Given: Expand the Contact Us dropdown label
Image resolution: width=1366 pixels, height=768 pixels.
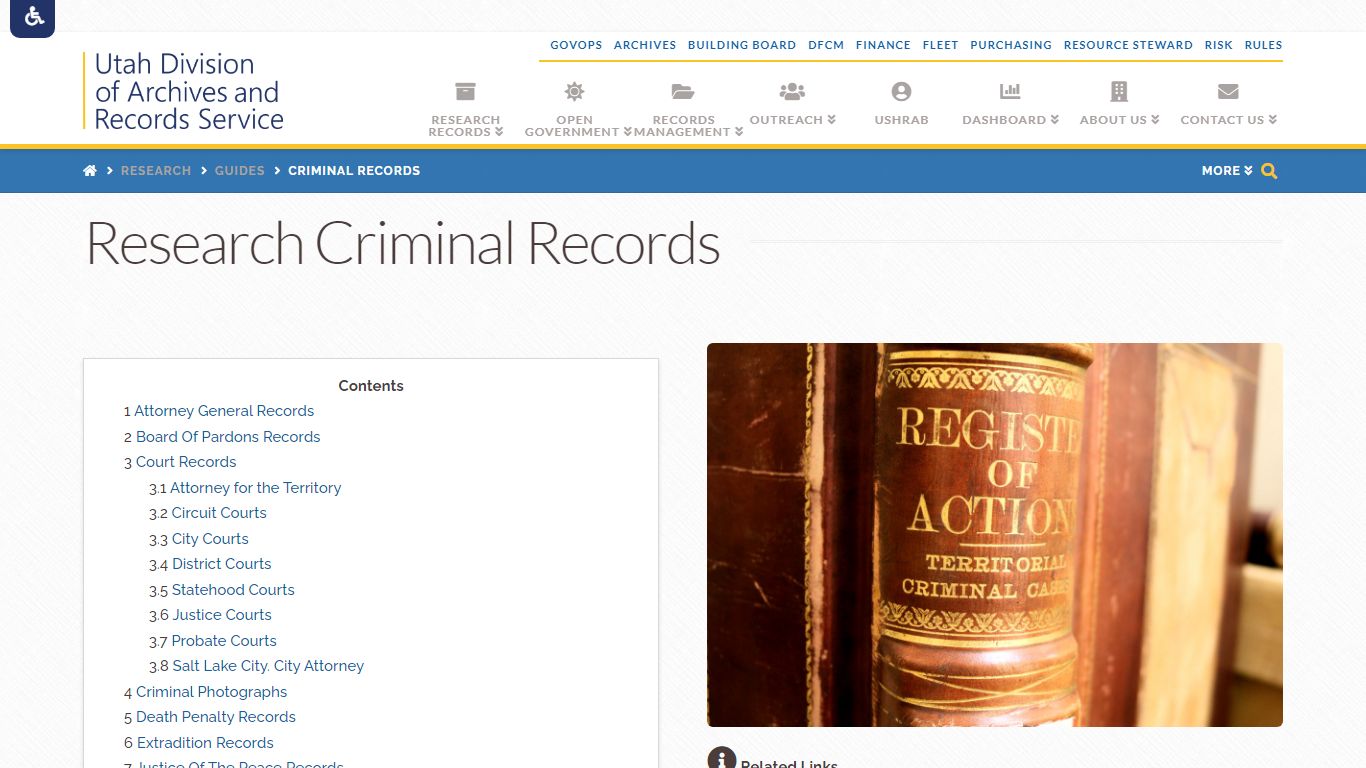Looking at the screenshot, I should pyautogui.click(x=1228, y=120).
